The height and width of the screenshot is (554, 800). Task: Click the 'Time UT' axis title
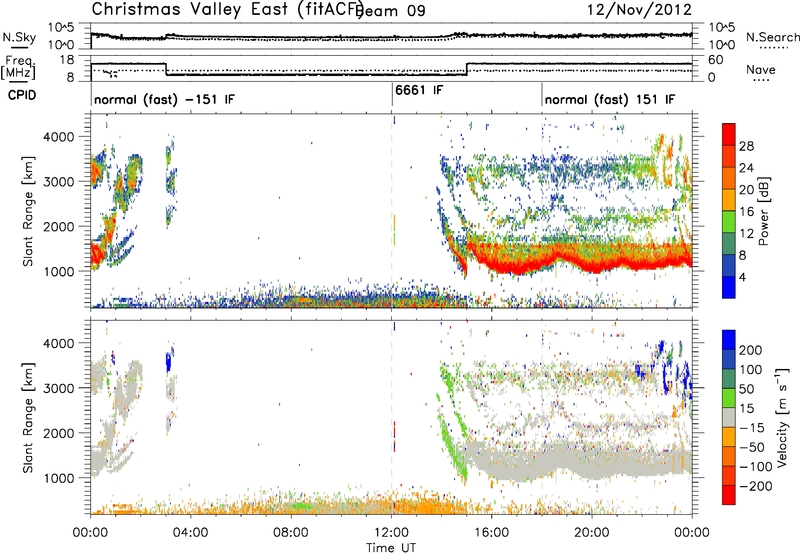coord(391,548)
